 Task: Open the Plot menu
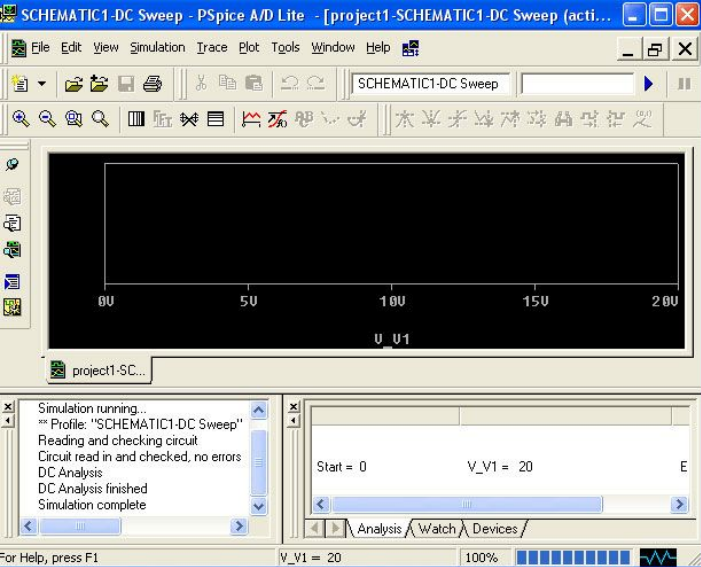click(249, 47)
